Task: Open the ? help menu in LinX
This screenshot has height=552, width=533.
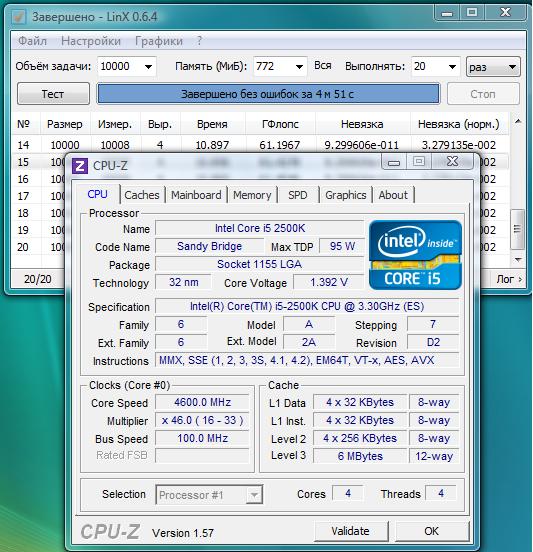Action: click(199, 41)
